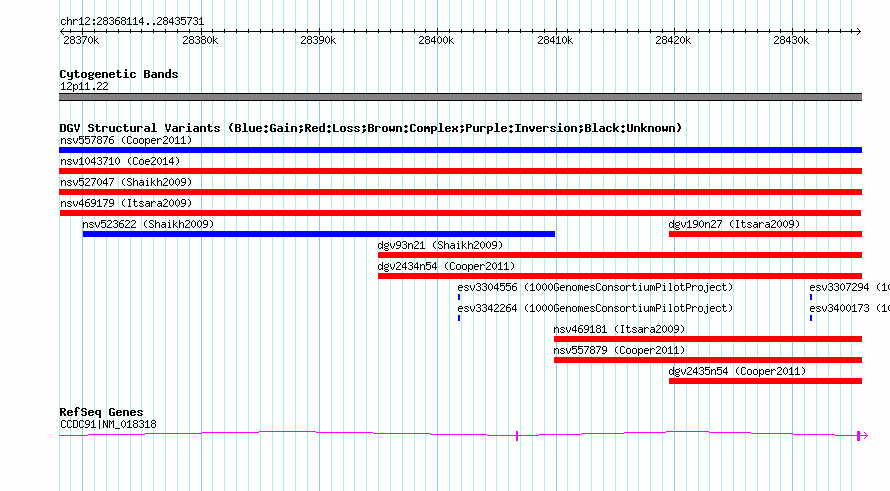Screen dimensions: 890x491
Task: Click the 28400k ruler label
Action: 436,40
